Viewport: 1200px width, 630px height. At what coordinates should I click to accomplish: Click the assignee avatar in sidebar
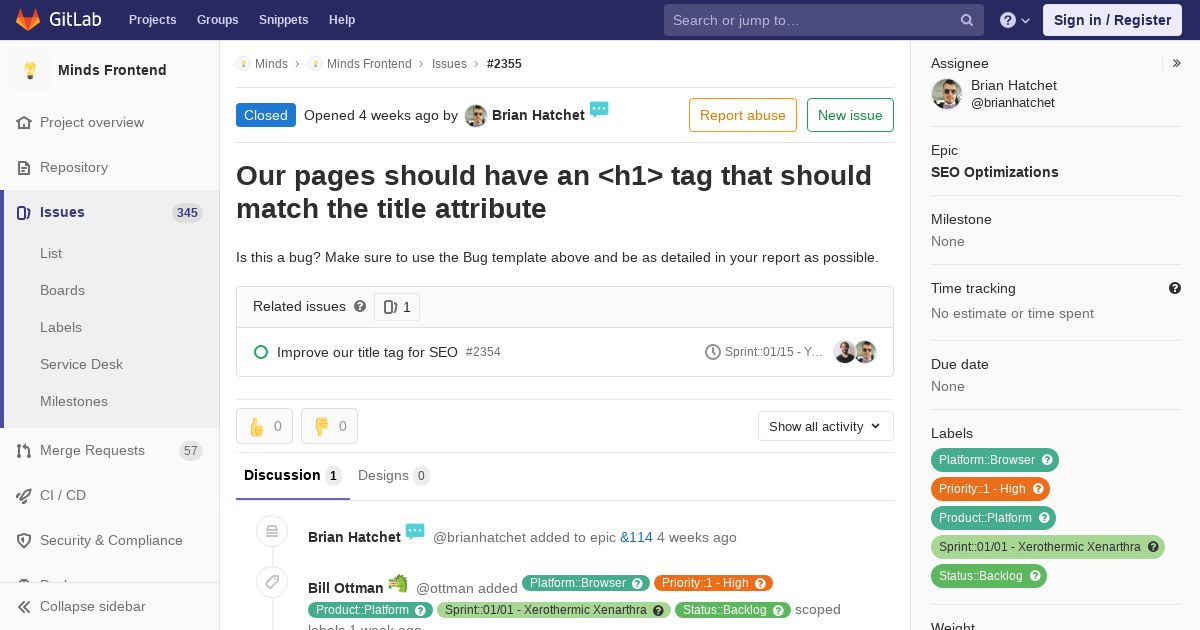point(946,94)
